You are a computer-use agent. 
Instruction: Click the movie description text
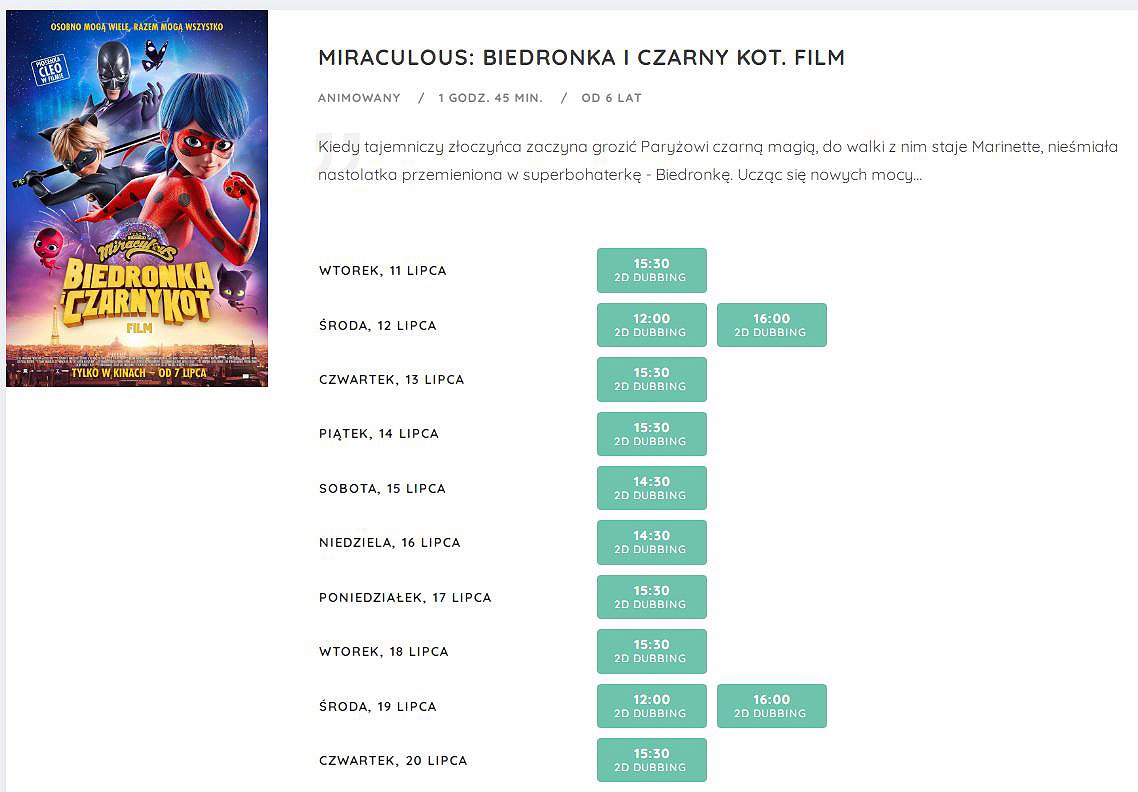click(x=717, y=161)
